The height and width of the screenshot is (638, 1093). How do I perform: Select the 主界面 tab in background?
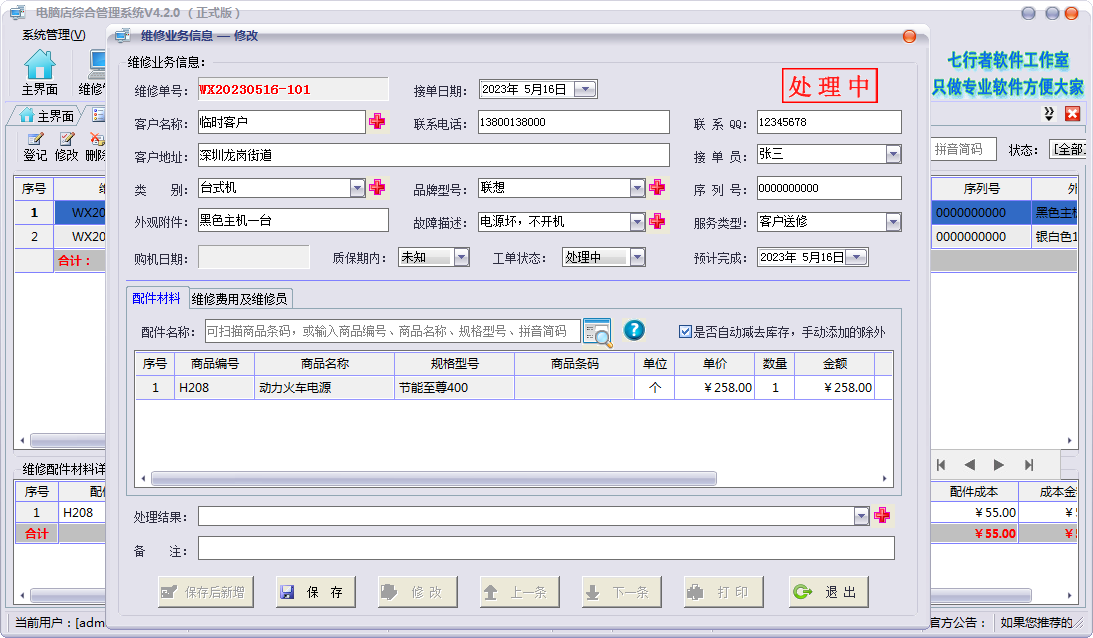[47, 116]
